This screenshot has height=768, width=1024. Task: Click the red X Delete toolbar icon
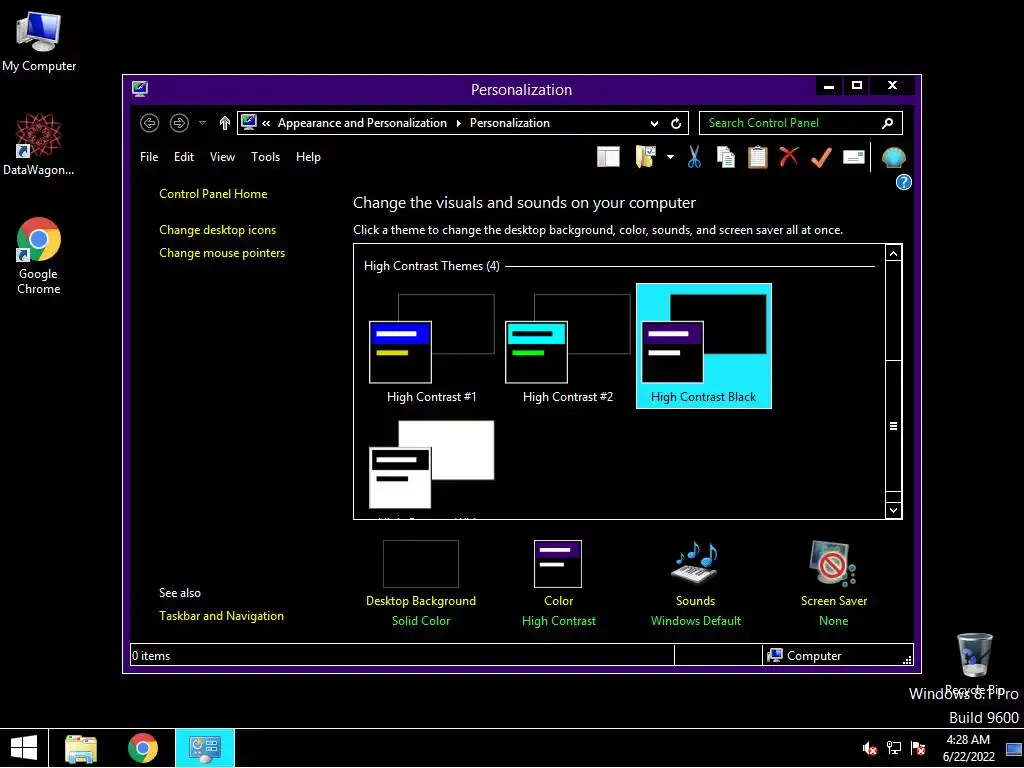[x=789, y=157]
